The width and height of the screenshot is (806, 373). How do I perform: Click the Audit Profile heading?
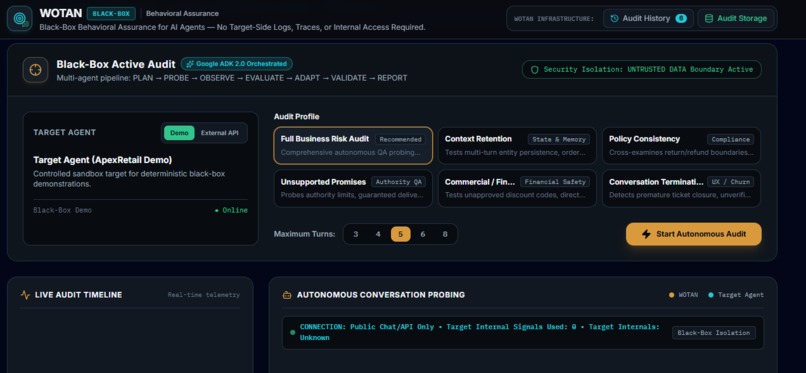pyautogui.click(x=297, y=117)
